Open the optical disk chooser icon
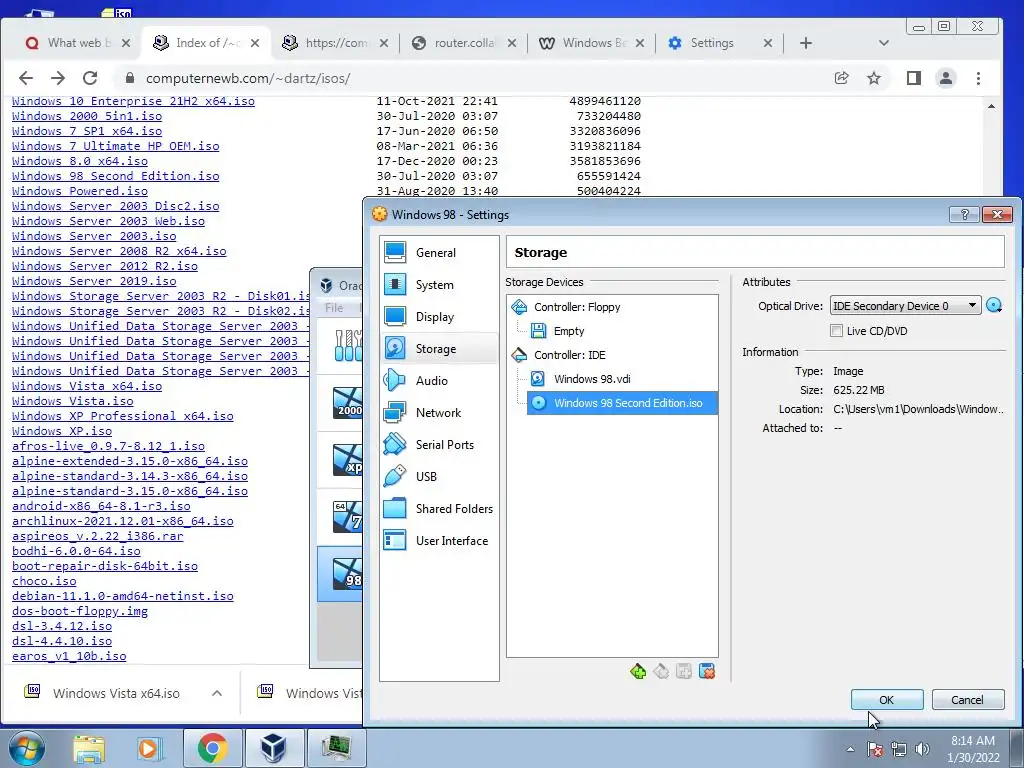This screenshot has height=768, width=1024. (x=994, y=306)
